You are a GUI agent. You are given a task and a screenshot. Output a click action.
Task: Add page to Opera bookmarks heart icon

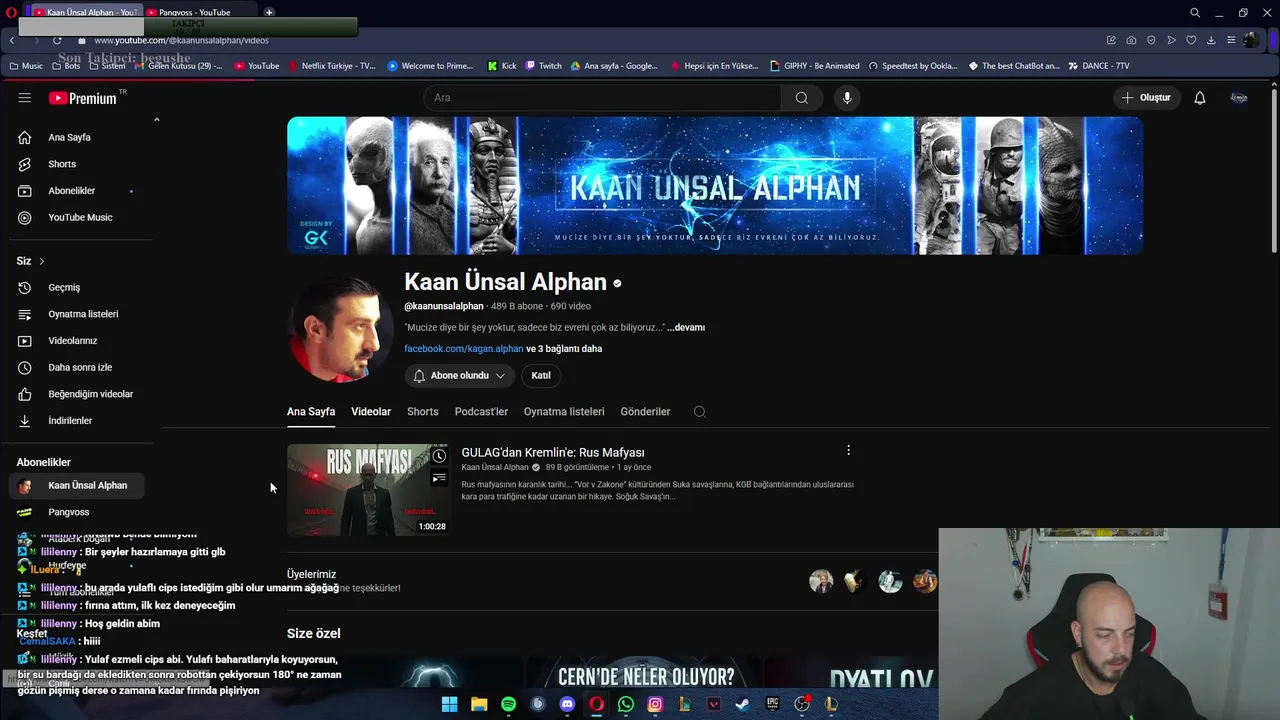click(x=1191, y=40)
